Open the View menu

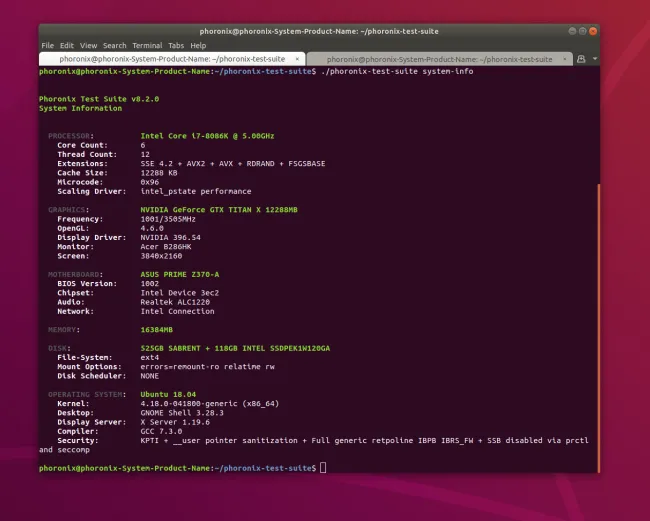[88, 46]
